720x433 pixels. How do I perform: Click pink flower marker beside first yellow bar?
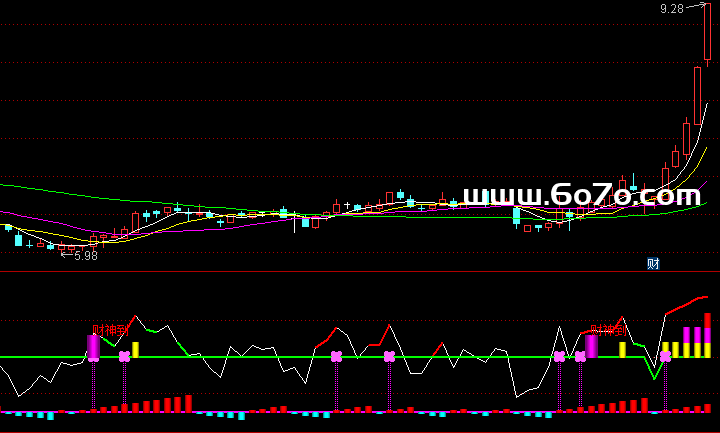coord(124,357)
